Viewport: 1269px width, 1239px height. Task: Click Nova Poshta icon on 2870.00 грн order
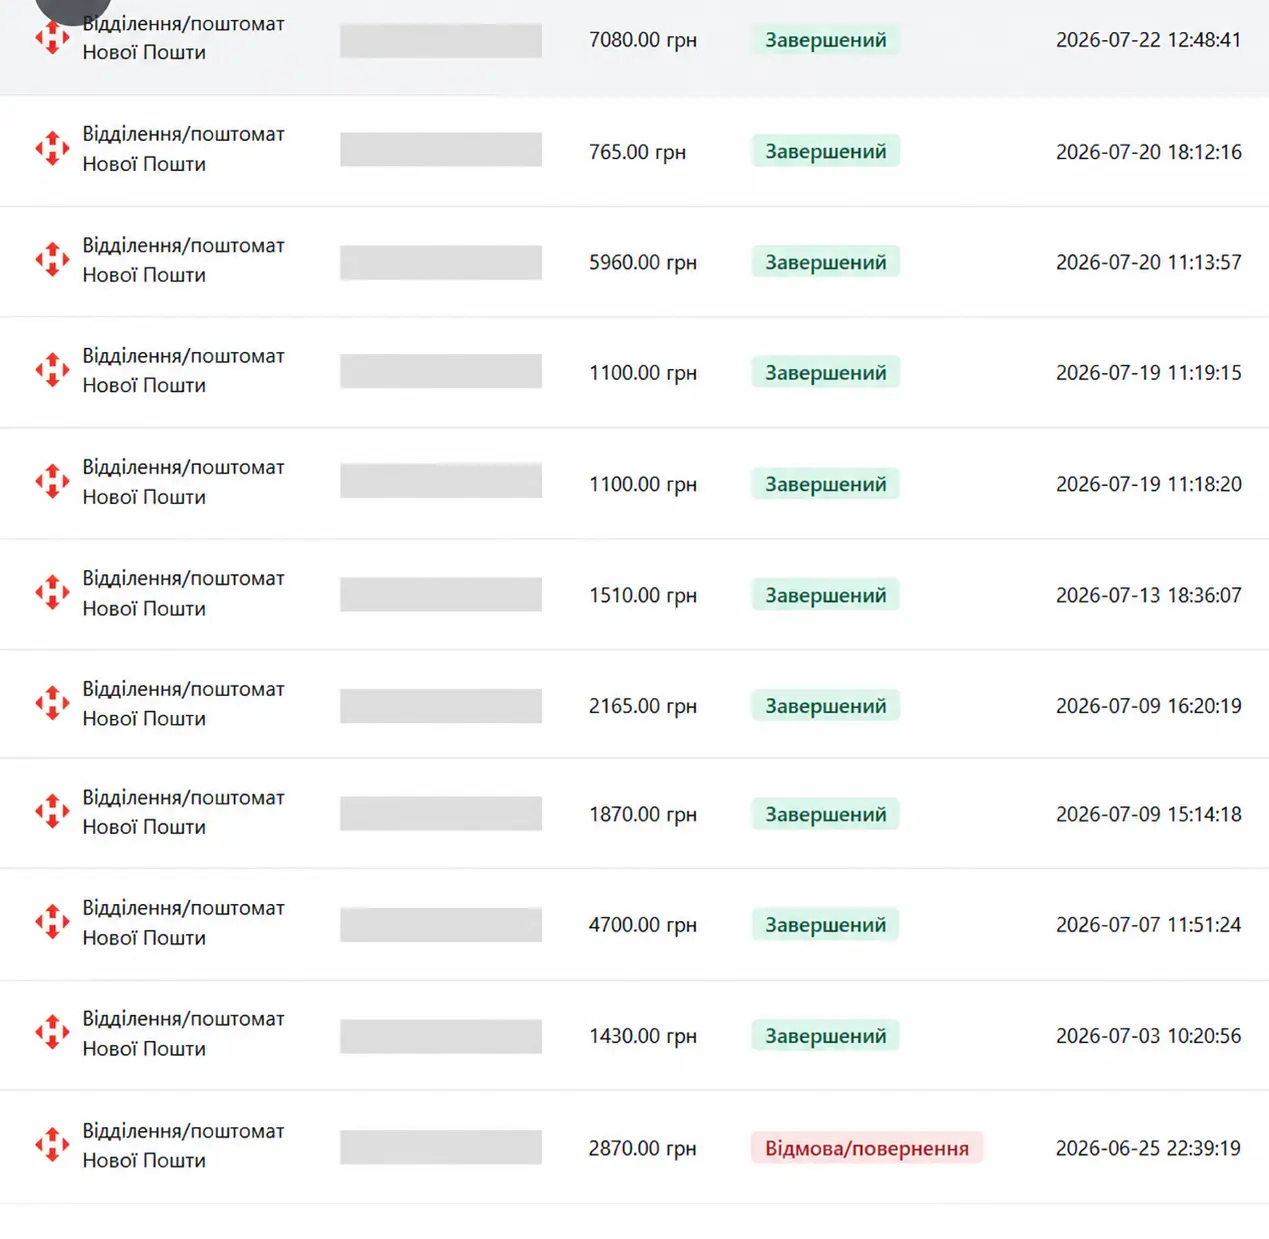(x=52, y=1145)
